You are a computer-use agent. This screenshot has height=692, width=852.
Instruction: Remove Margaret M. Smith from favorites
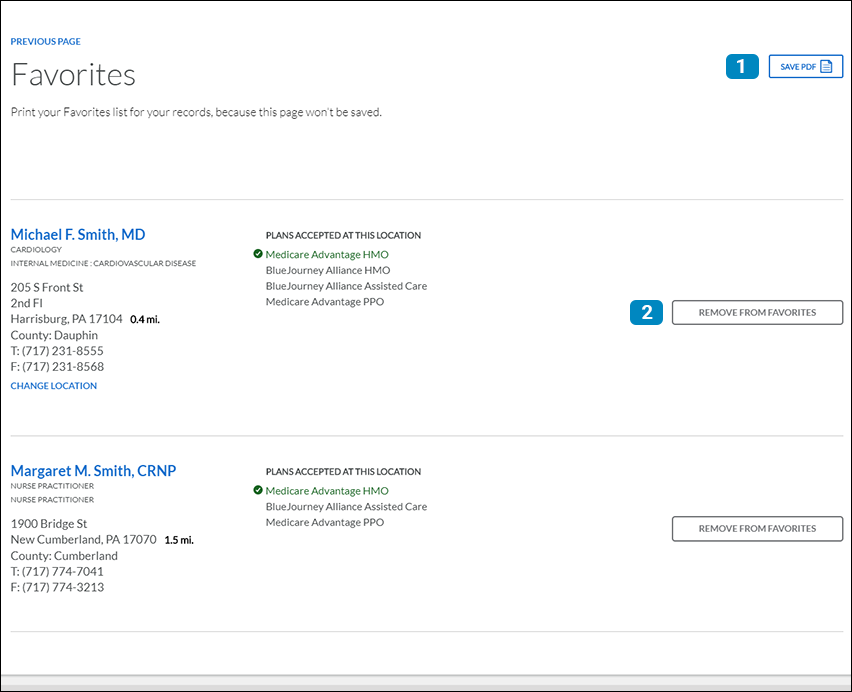point(757,529)
